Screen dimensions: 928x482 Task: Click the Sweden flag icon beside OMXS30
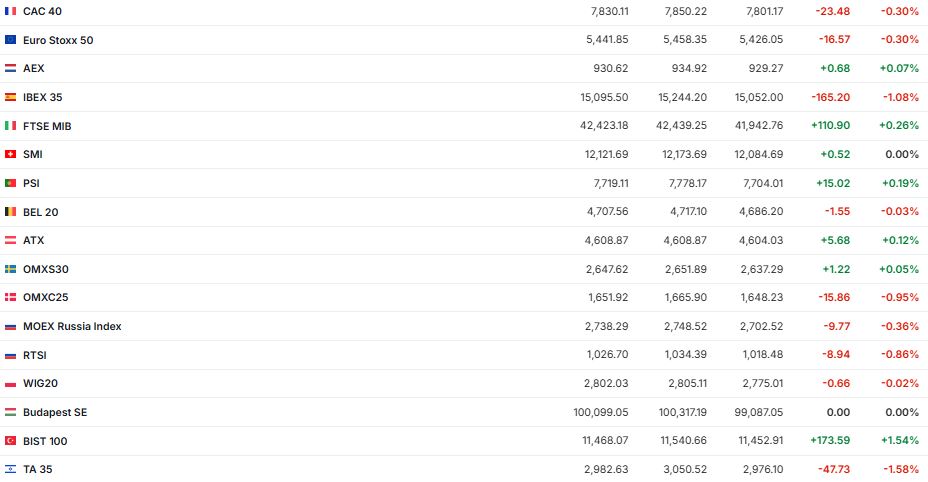click(11, 269)
